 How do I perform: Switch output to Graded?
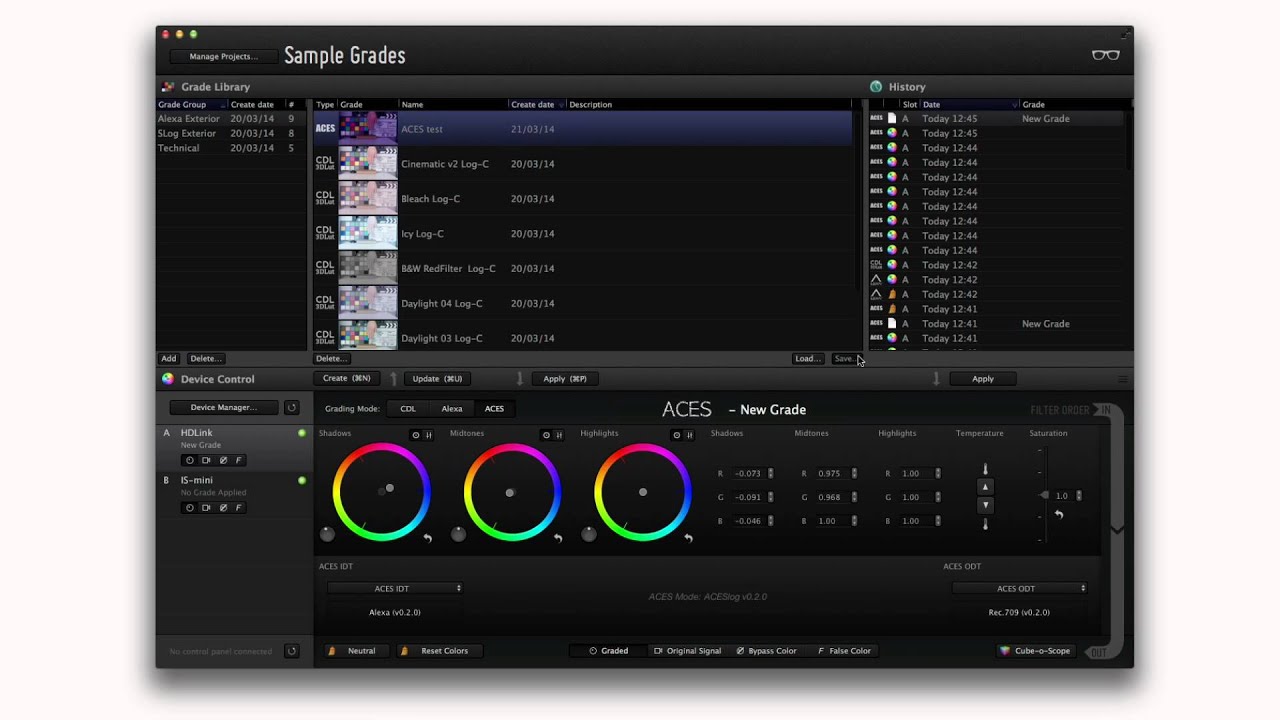[608, 651]
